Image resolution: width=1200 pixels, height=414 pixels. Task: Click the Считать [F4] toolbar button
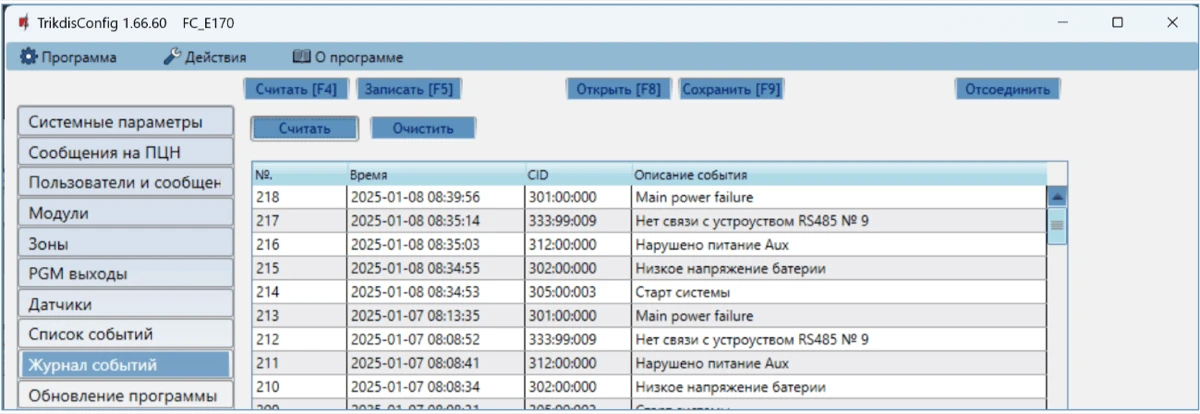[x=295, y=89]
